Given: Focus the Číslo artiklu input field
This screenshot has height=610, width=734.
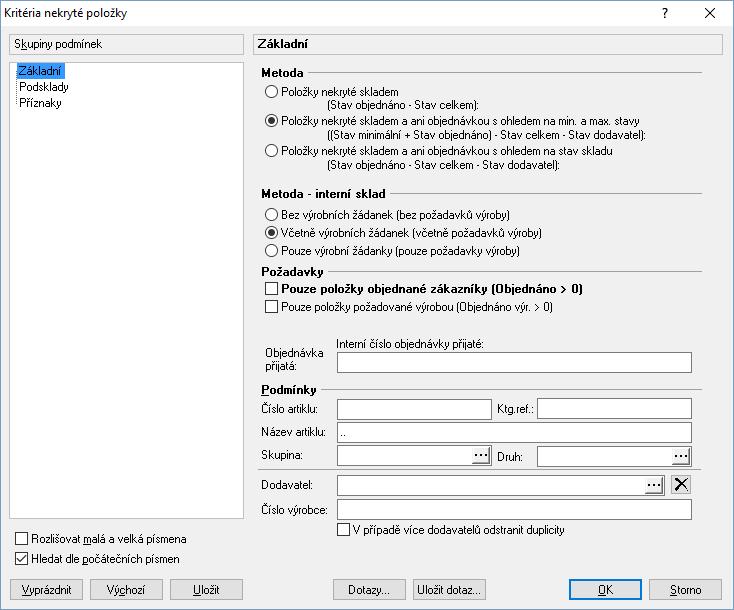Looking at the screenshot, I should click(x=414, y=409).
